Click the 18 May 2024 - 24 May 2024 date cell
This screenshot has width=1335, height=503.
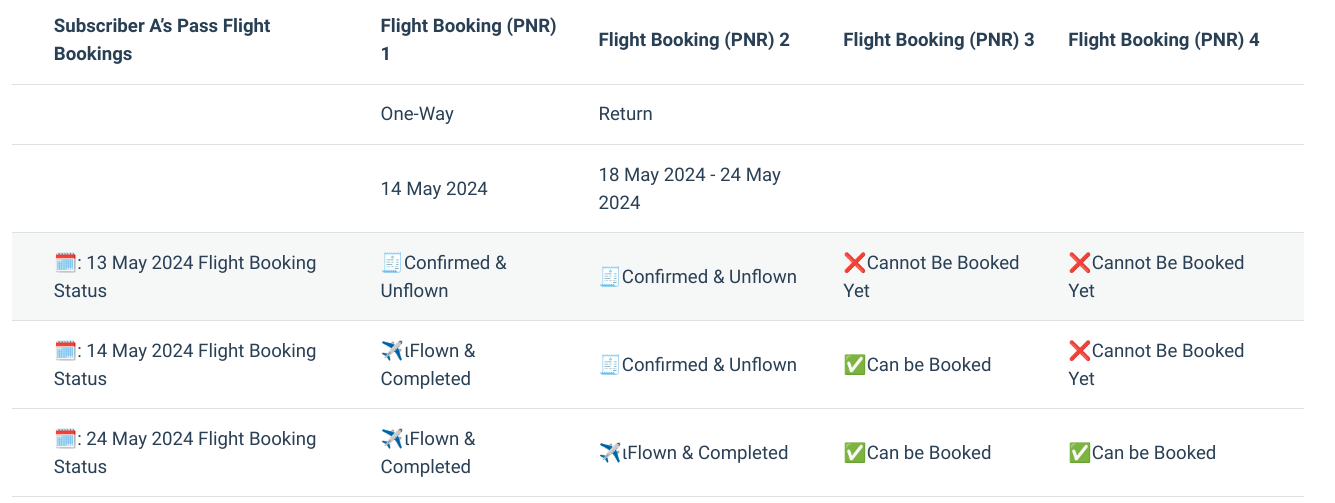pyautogui.click(x=690, y=189)
